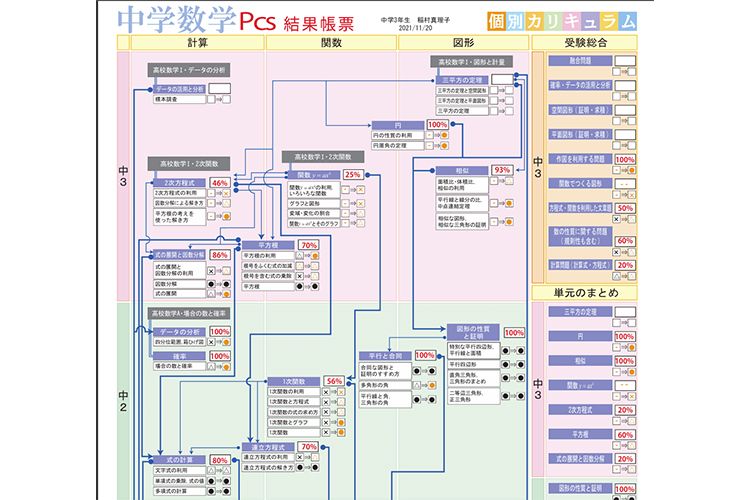This screenshot has width=750, height=500.
Task: Click the orange X marker in 2次方程式の利用 row
Action: point(226,193)
